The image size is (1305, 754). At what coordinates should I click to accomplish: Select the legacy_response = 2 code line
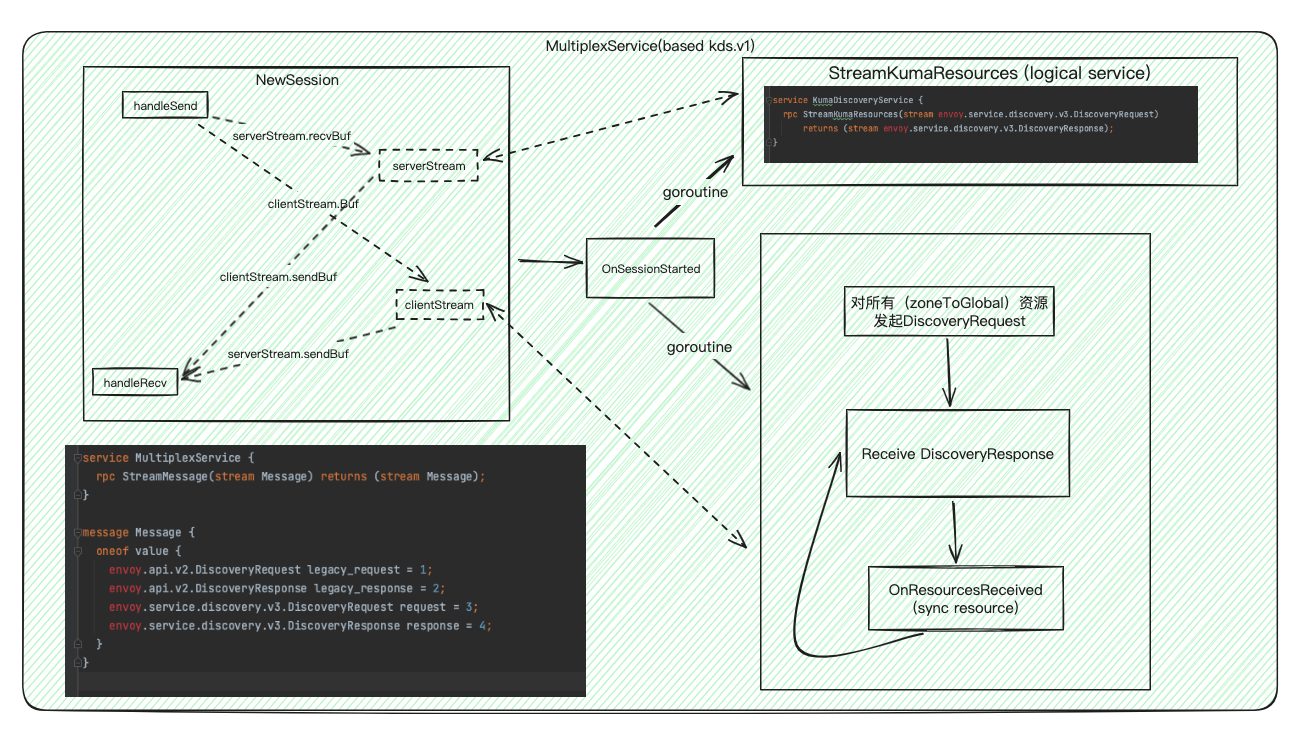(x=276, y=588)
